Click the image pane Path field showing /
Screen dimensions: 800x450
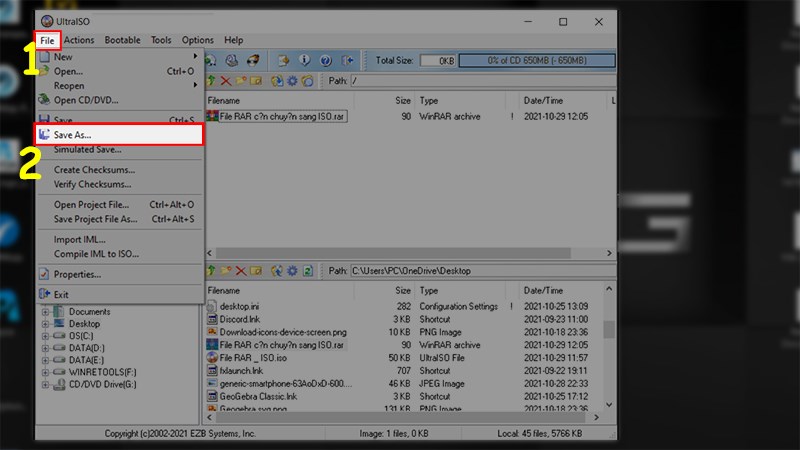coord(482,81)
